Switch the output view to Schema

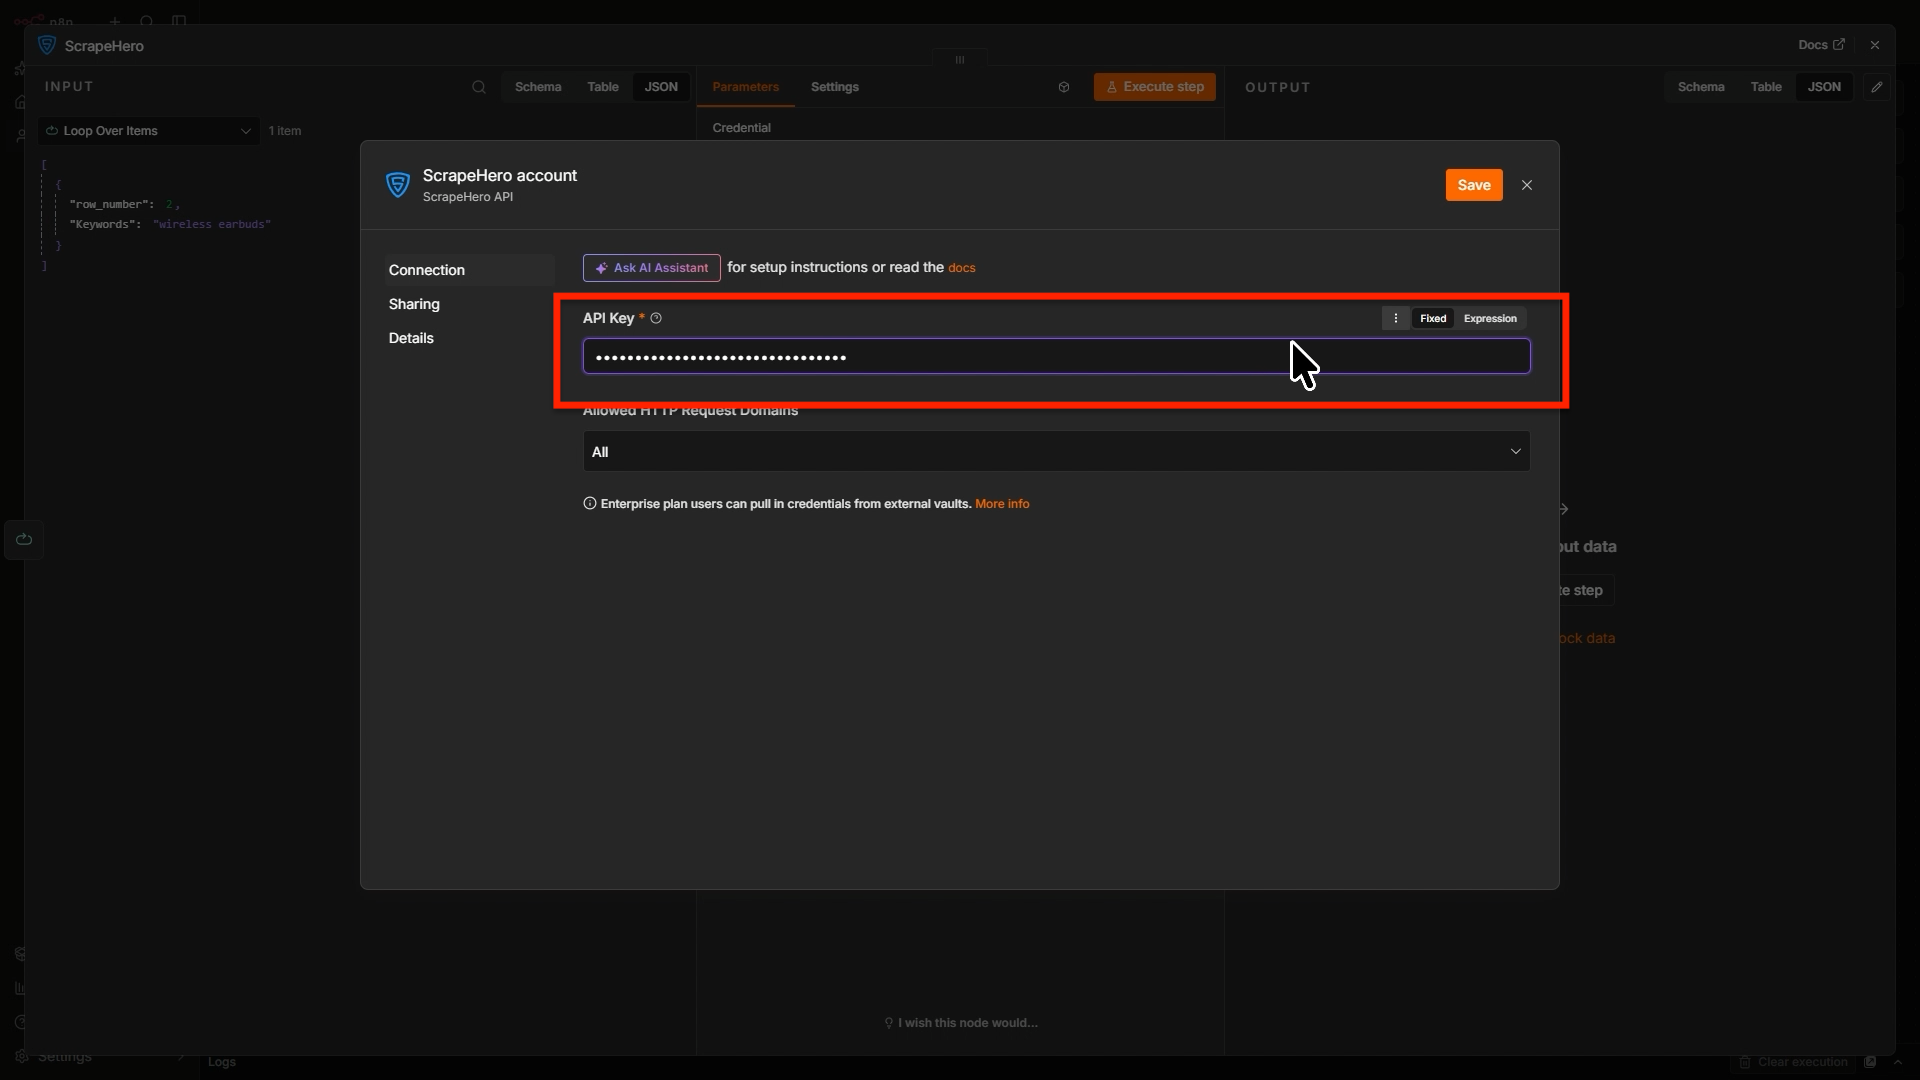point(1700,87)
